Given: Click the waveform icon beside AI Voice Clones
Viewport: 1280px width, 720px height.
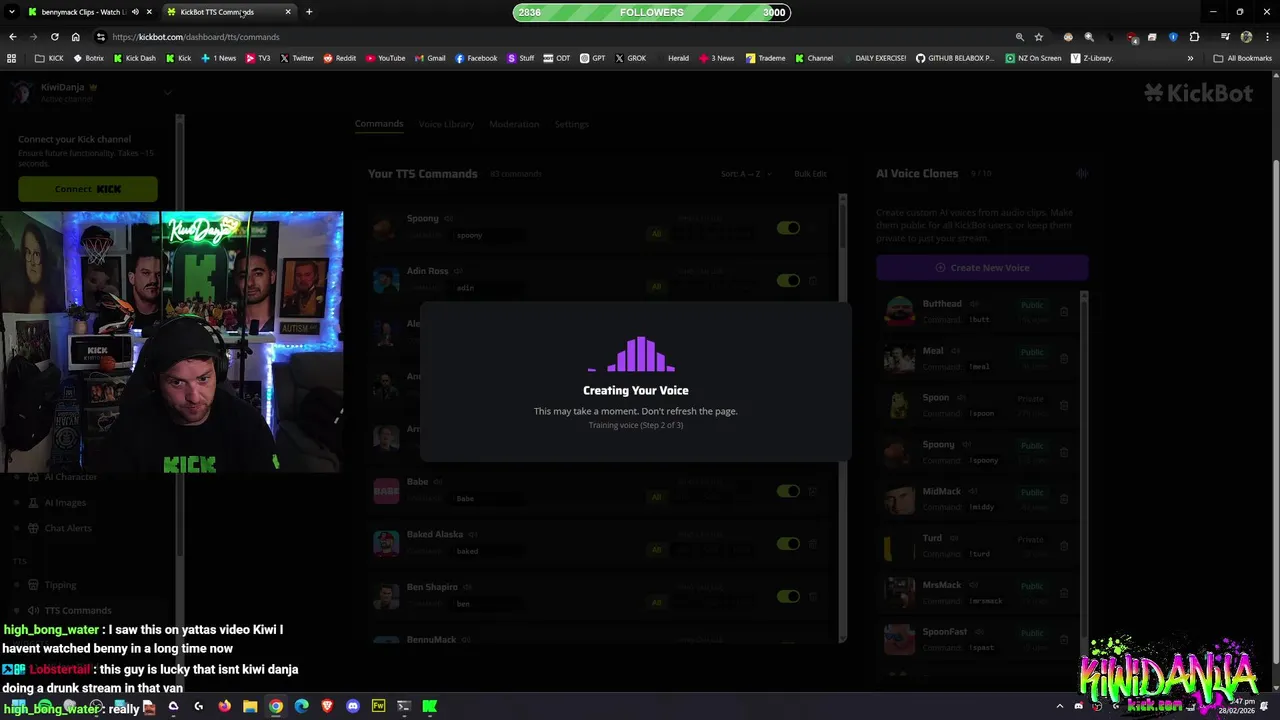Looking at the screenshot, I should 1081,174.
